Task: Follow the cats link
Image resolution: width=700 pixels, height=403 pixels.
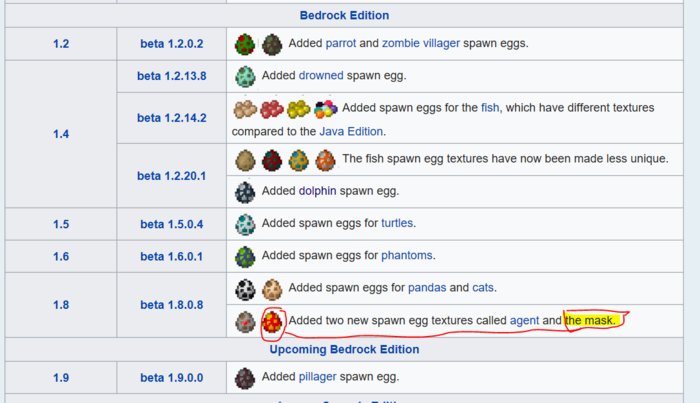Action: (483, 287)
